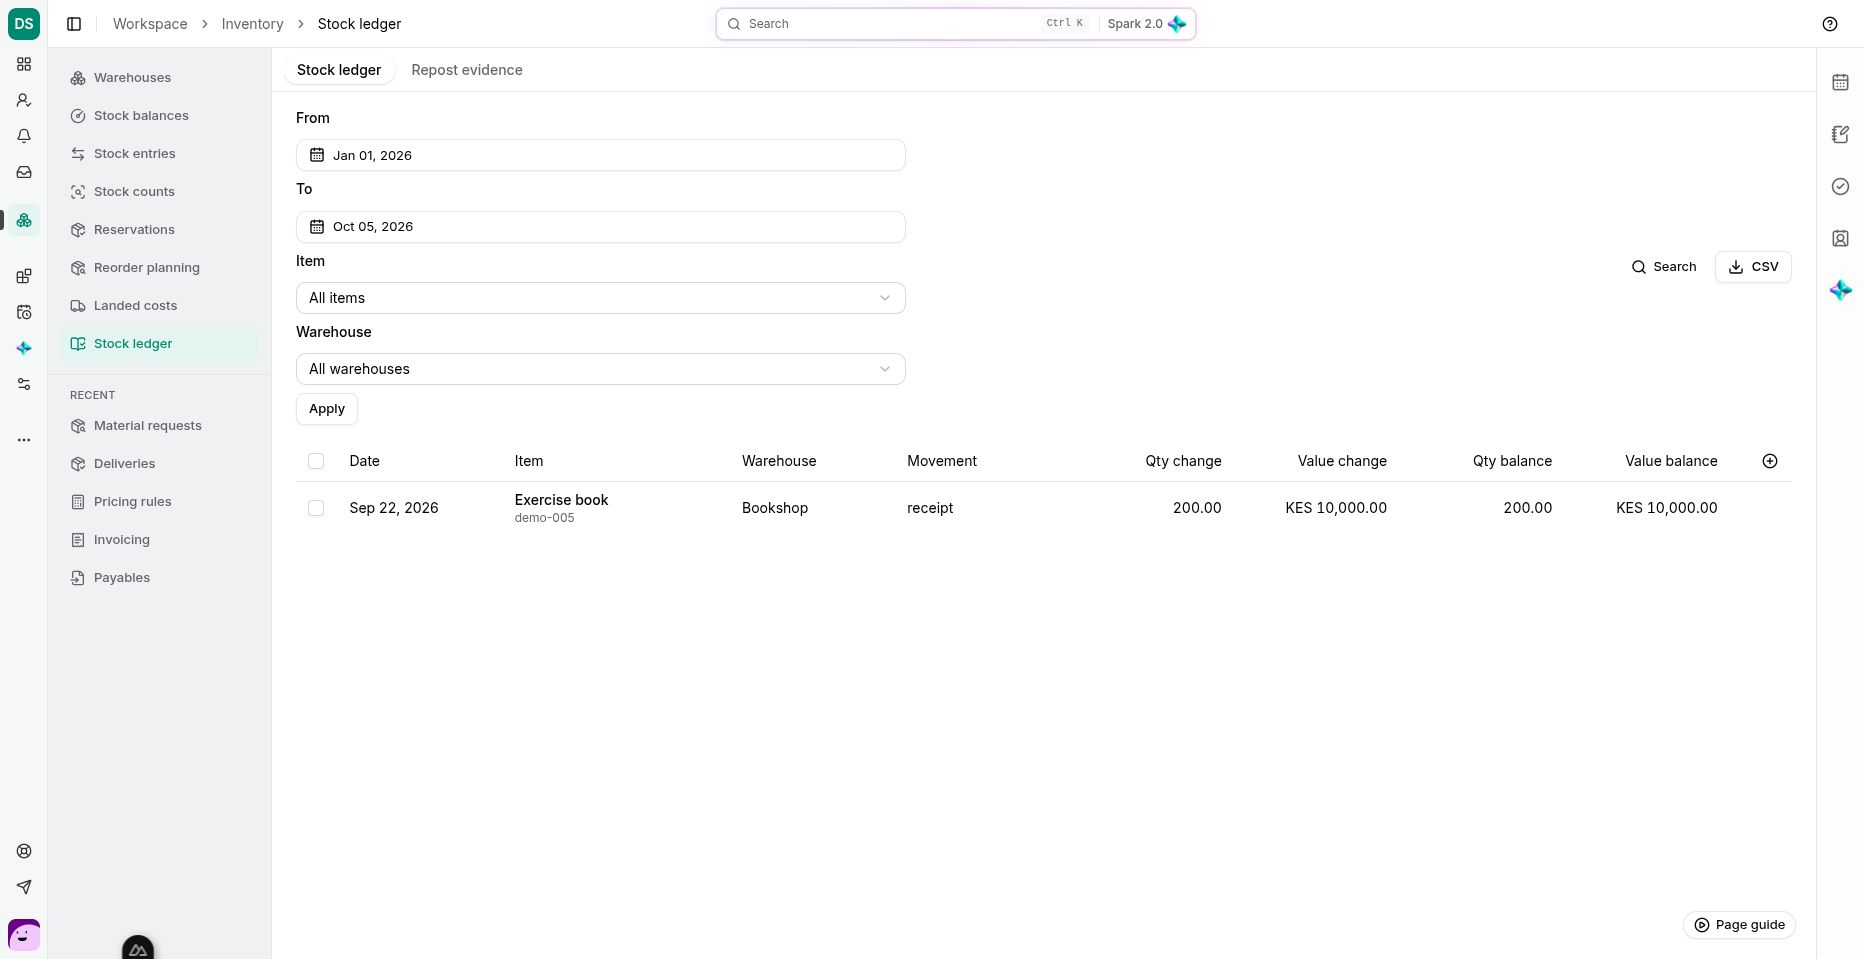Image resolution: width=1864 pixels, height=959 pixels.
Task: Open the help question-mark icon
Action: pos(1830,24)
